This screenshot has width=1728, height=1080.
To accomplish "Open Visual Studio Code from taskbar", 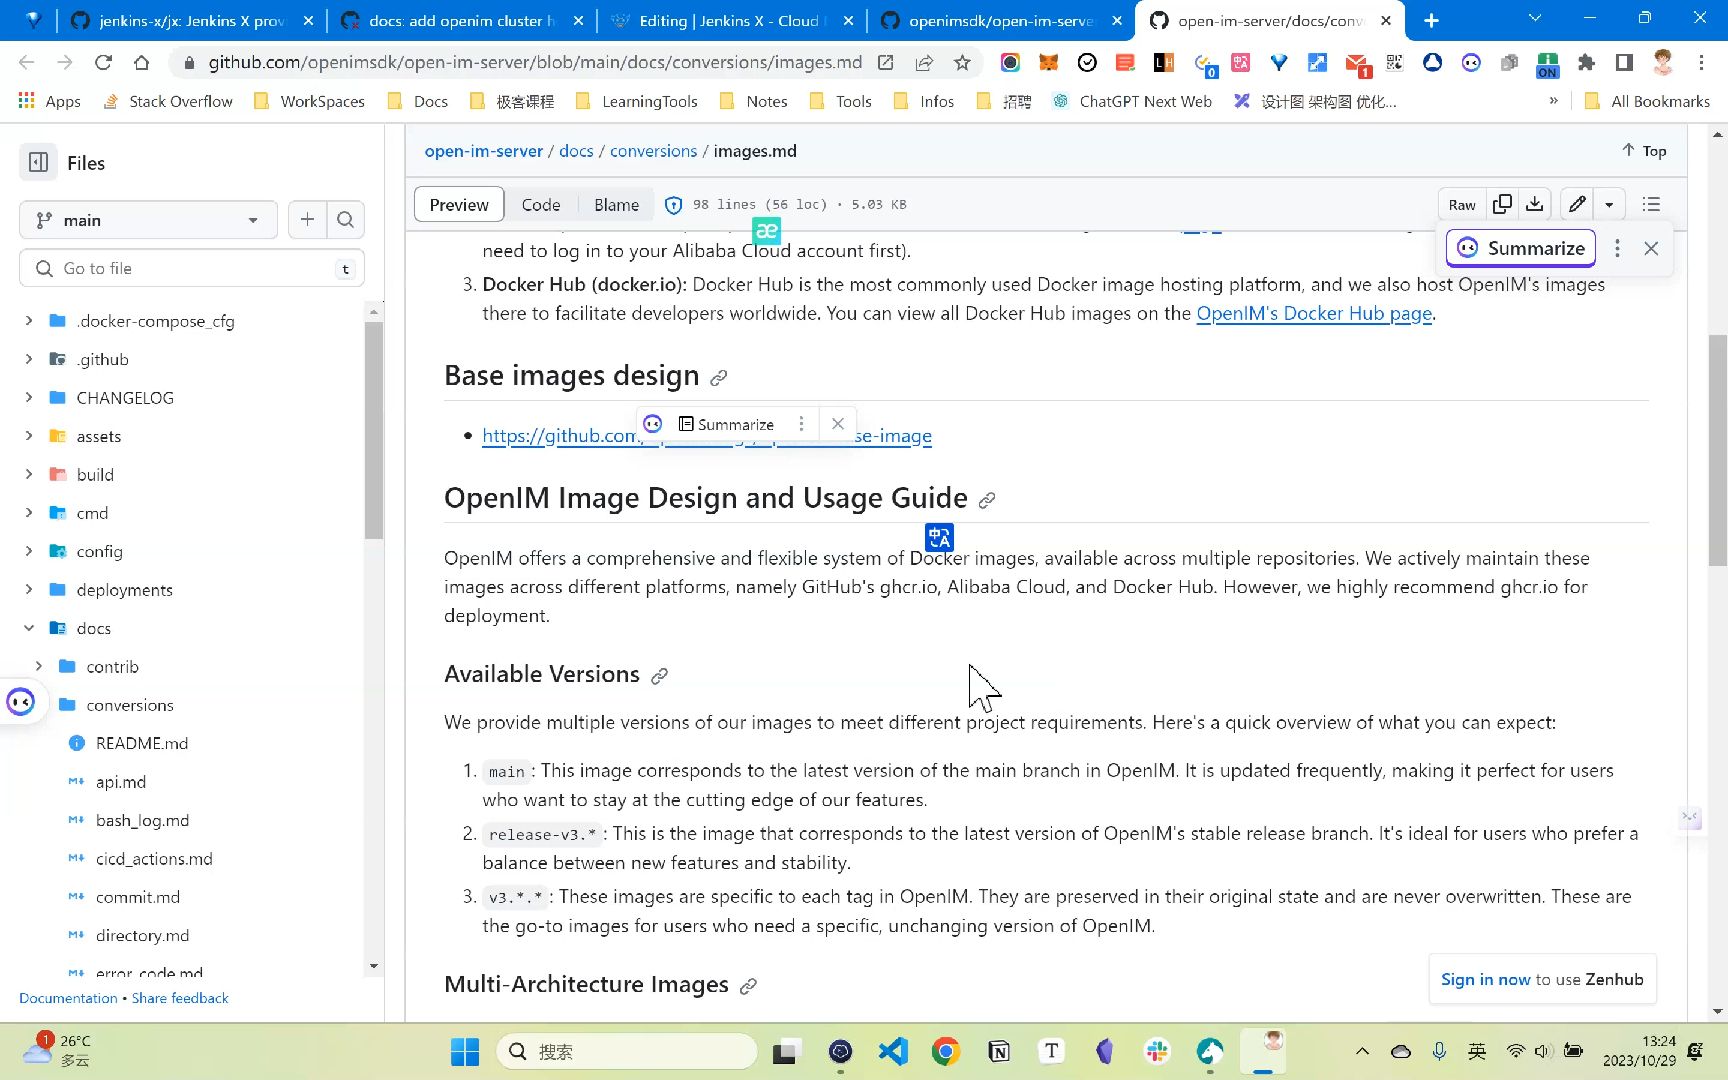I will tap(893, 1051).
